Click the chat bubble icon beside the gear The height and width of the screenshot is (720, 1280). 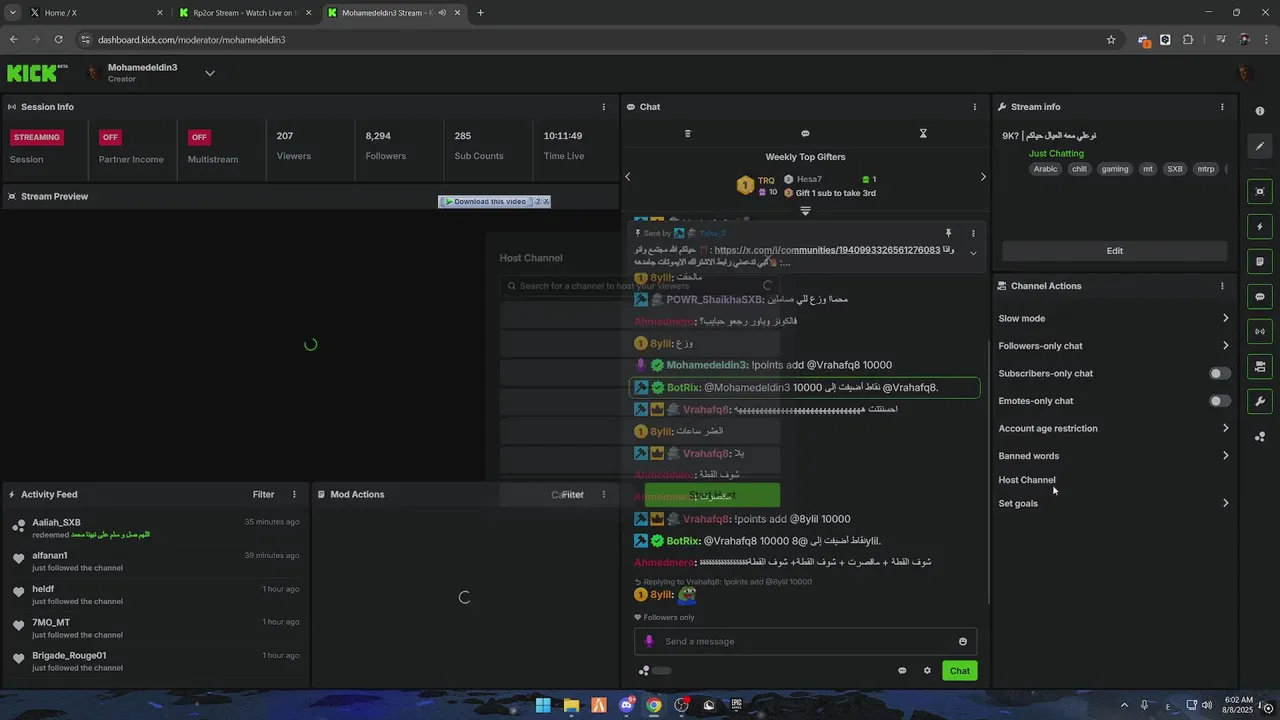pos(902,671)
